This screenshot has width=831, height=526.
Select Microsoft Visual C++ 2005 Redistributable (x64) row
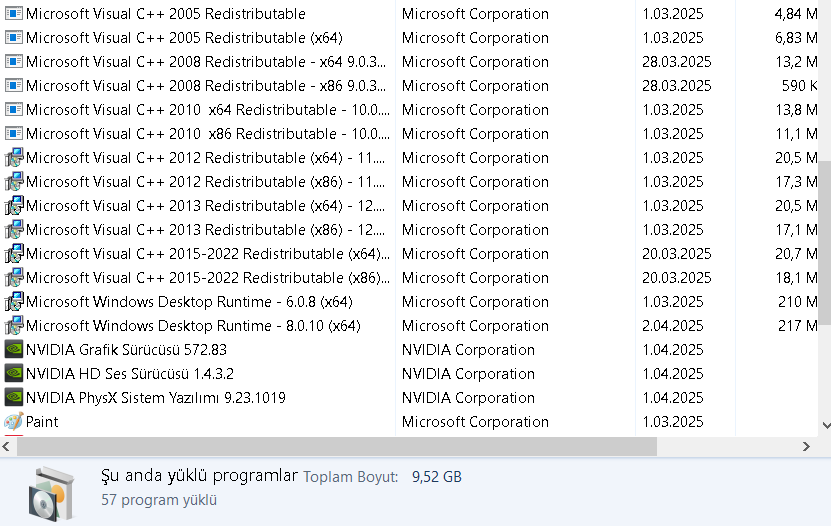184,38
